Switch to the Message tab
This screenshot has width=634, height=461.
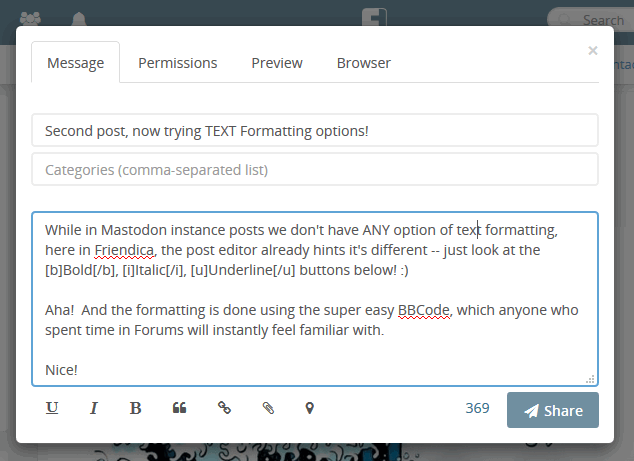click(76, 62)
